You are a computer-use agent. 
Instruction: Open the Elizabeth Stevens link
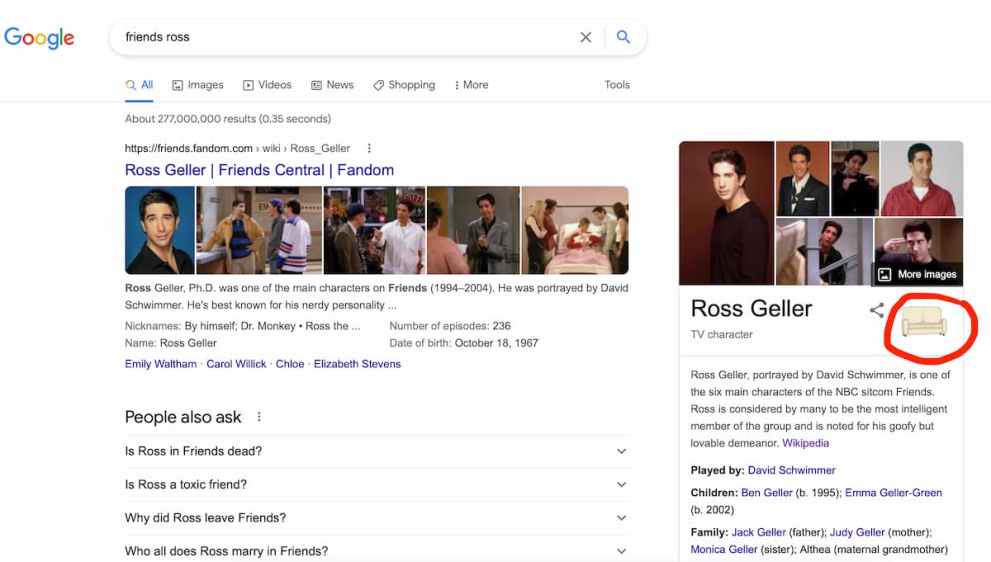pyautogui.click(x=357, y=363)
